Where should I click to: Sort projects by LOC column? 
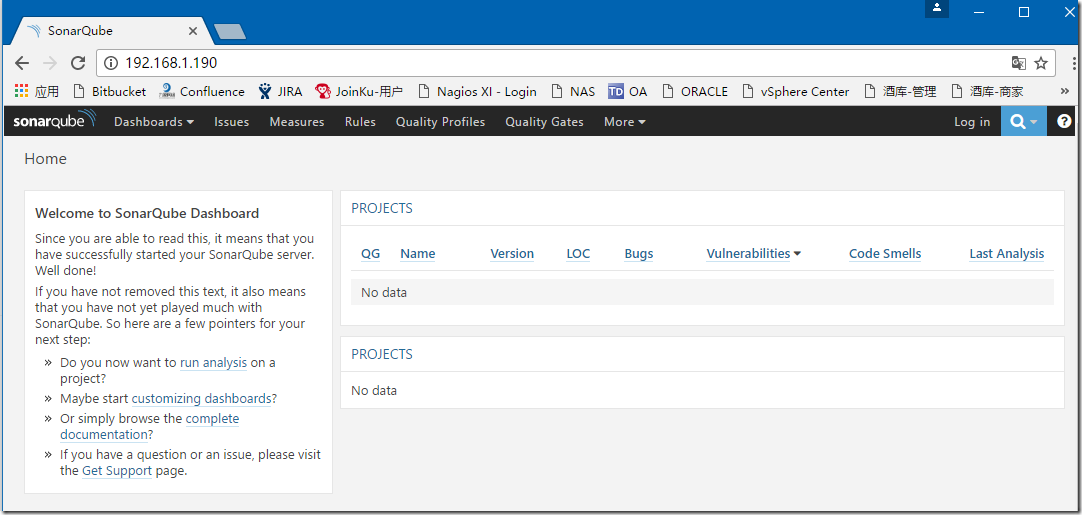click(578, 253)
